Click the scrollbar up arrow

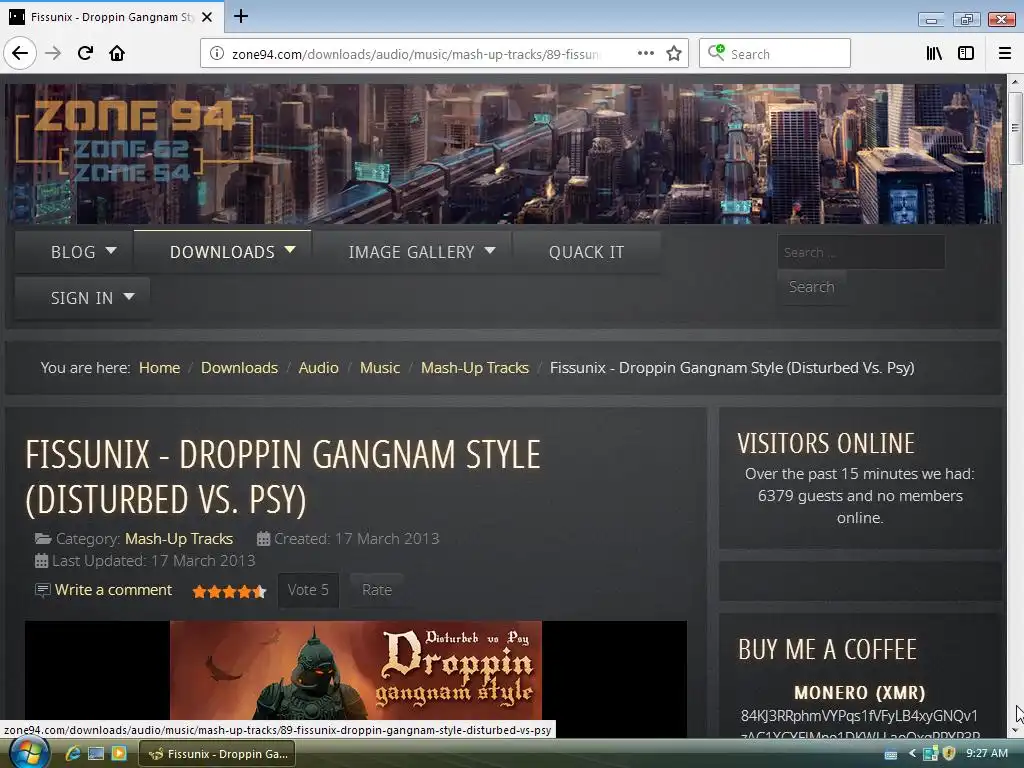(1015, 82)
